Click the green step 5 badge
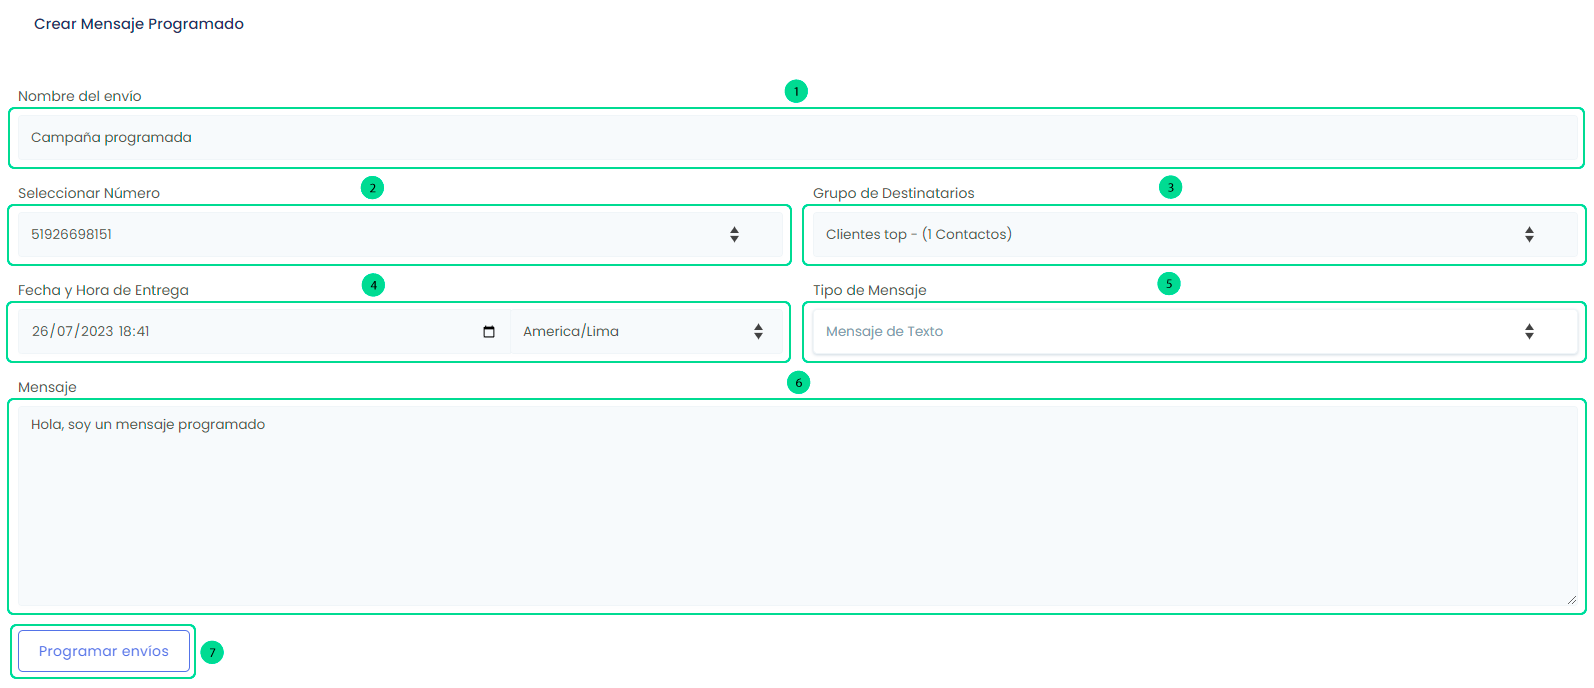1594x688 pixels. [1168, 284]
